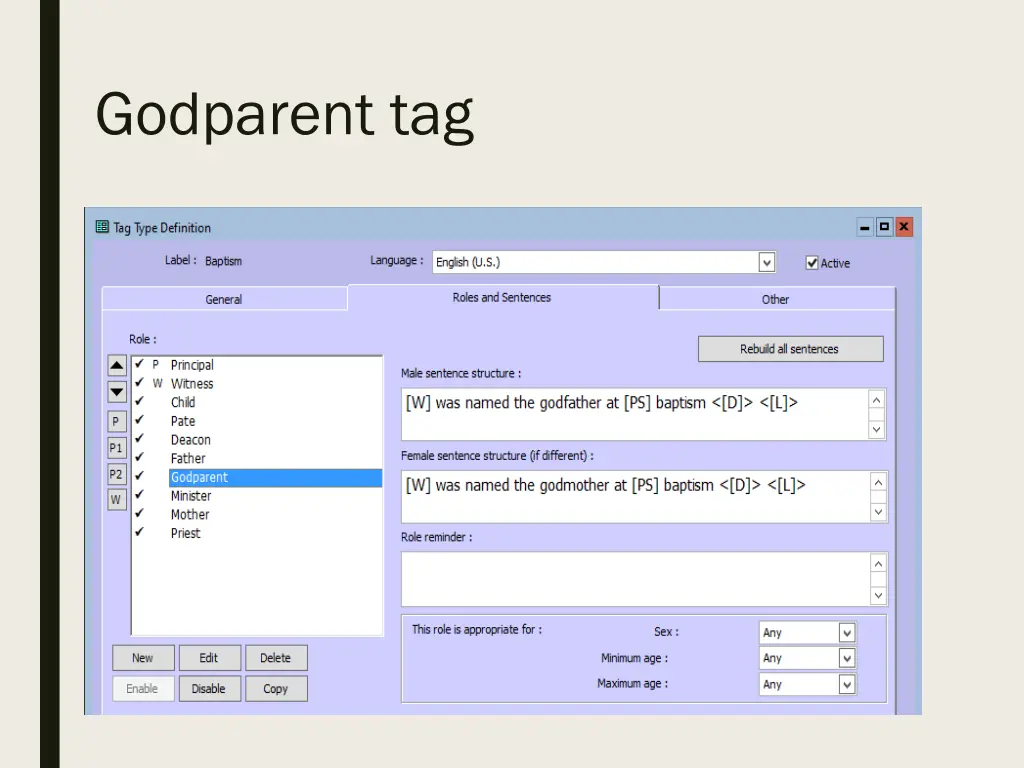The width and height of the screenshot is (1024, 768).
Task: Toggle checkmark beside Pate role
Action: 139,420
